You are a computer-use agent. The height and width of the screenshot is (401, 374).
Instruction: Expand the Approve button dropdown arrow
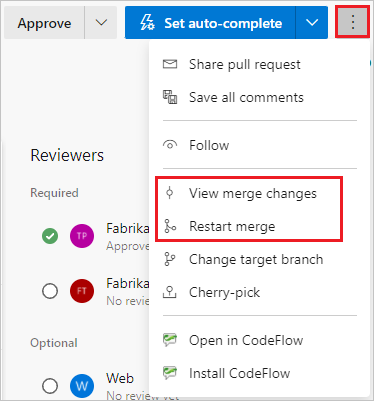[101, 22]
